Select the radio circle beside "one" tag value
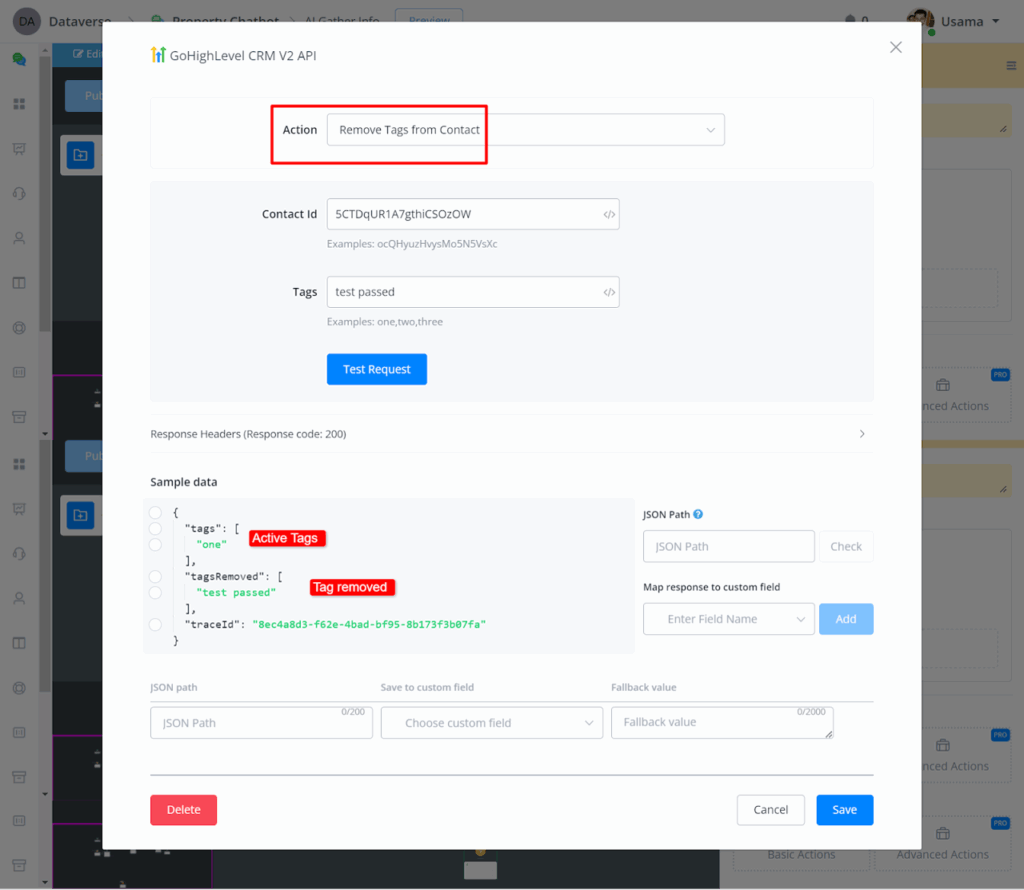1024x890 pixels. pyautogui.click(x=155, y=544)
